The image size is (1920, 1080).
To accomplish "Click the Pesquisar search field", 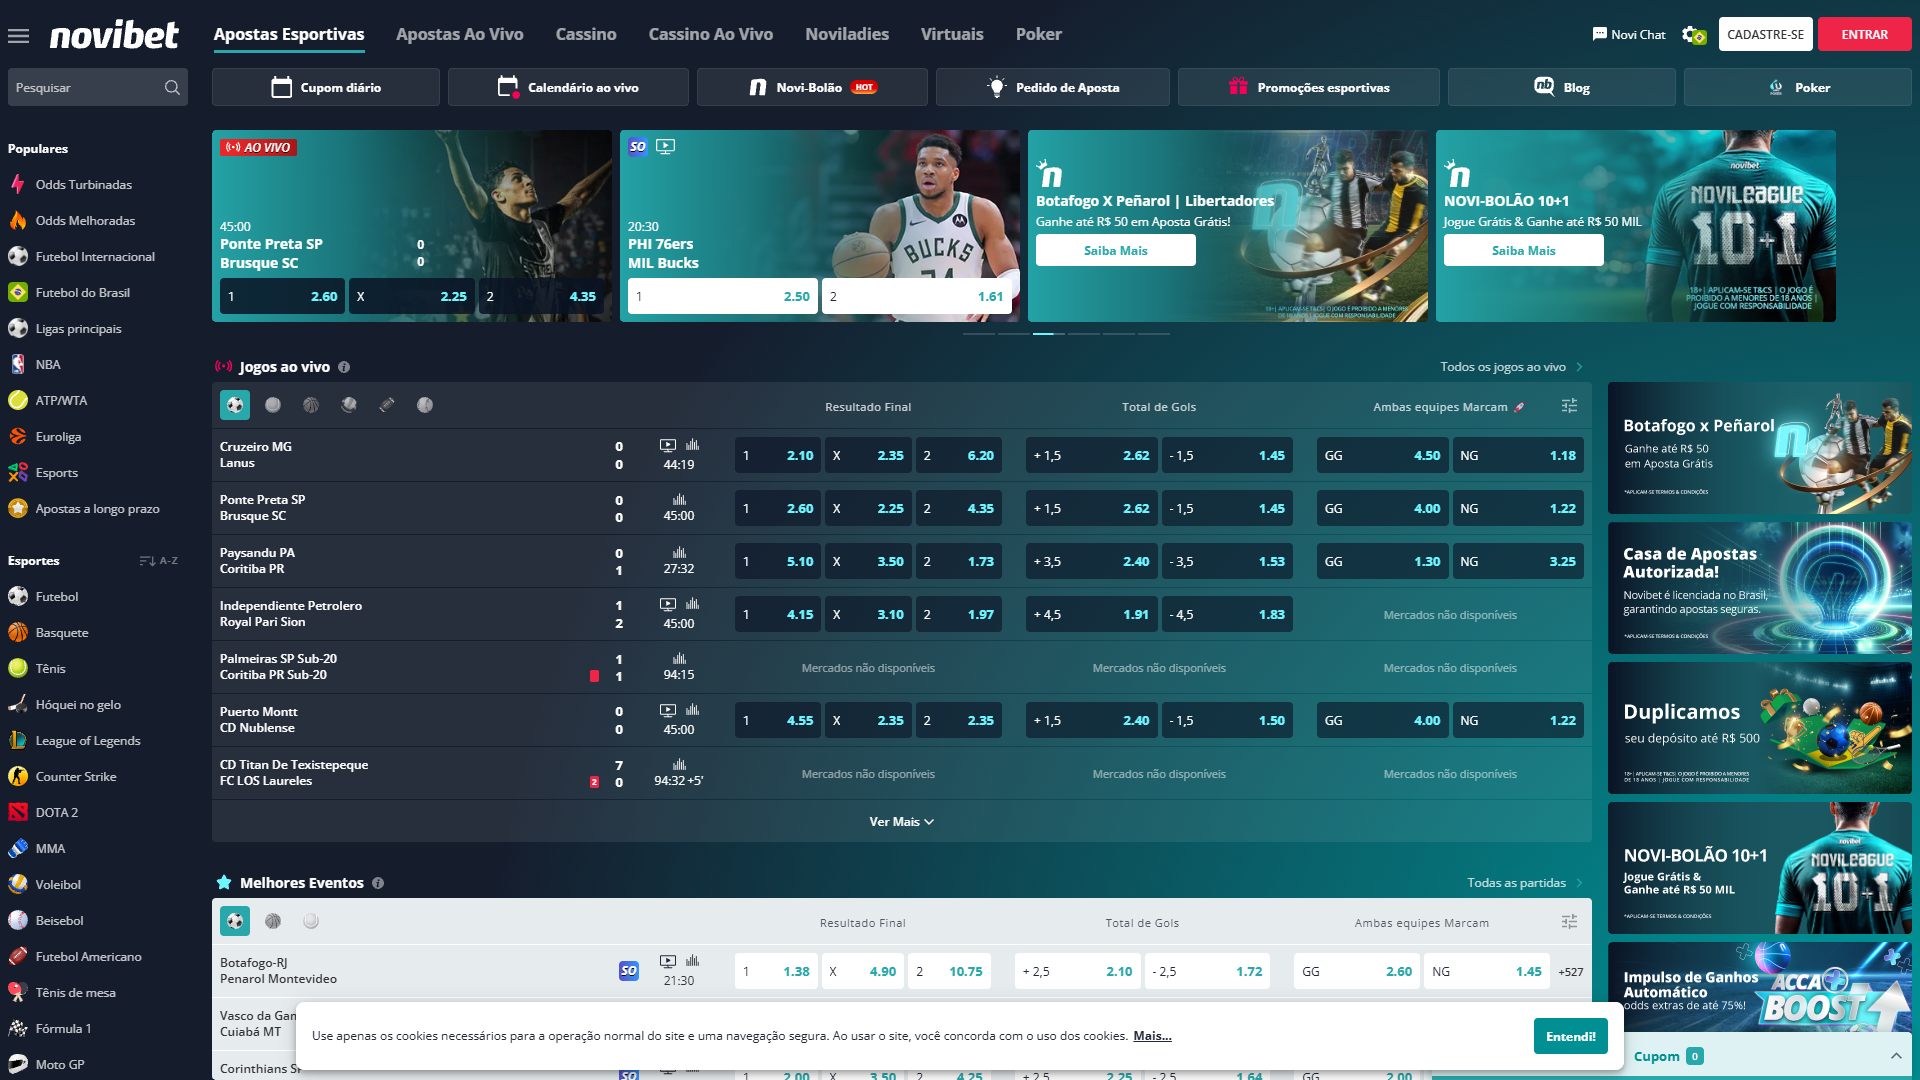I will [x=98, y=88].
